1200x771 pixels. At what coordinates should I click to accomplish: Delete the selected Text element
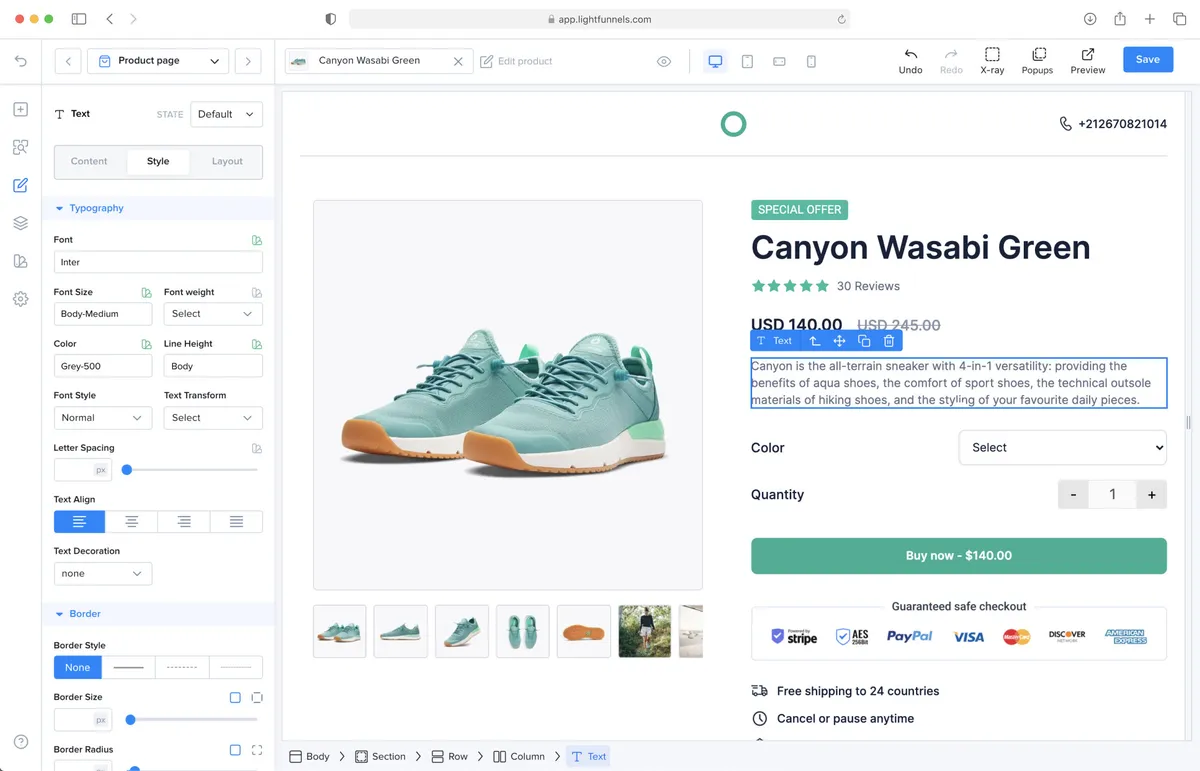(x=889, y=341)
